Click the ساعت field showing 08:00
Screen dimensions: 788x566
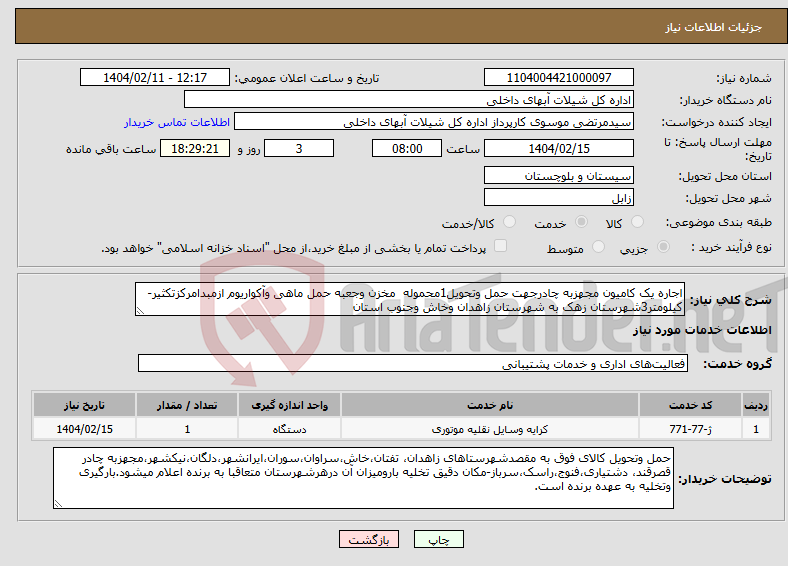point(407,148)
